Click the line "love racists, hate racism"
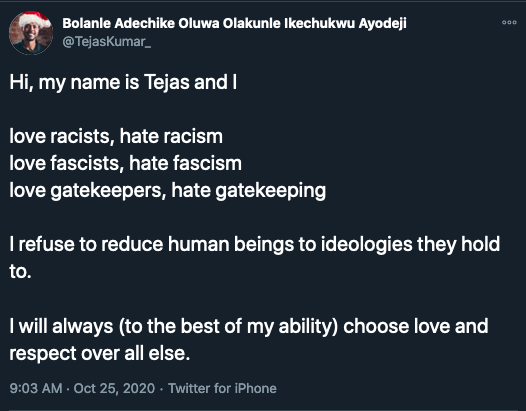 (116, 136)
